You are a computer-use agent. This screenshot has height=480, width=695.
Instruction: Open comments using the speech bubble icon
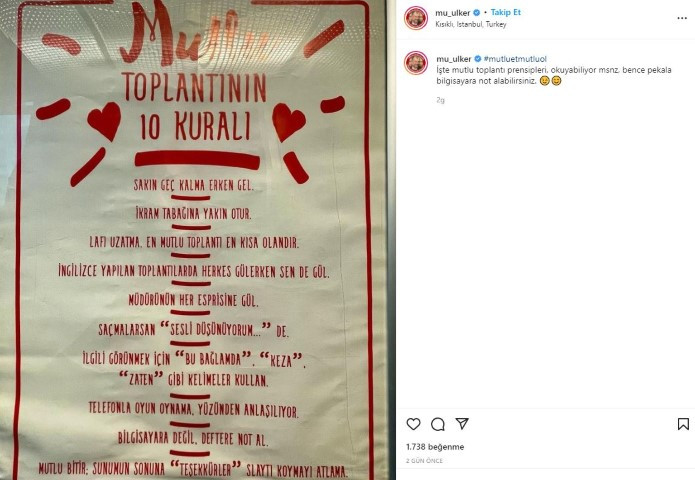437,424
